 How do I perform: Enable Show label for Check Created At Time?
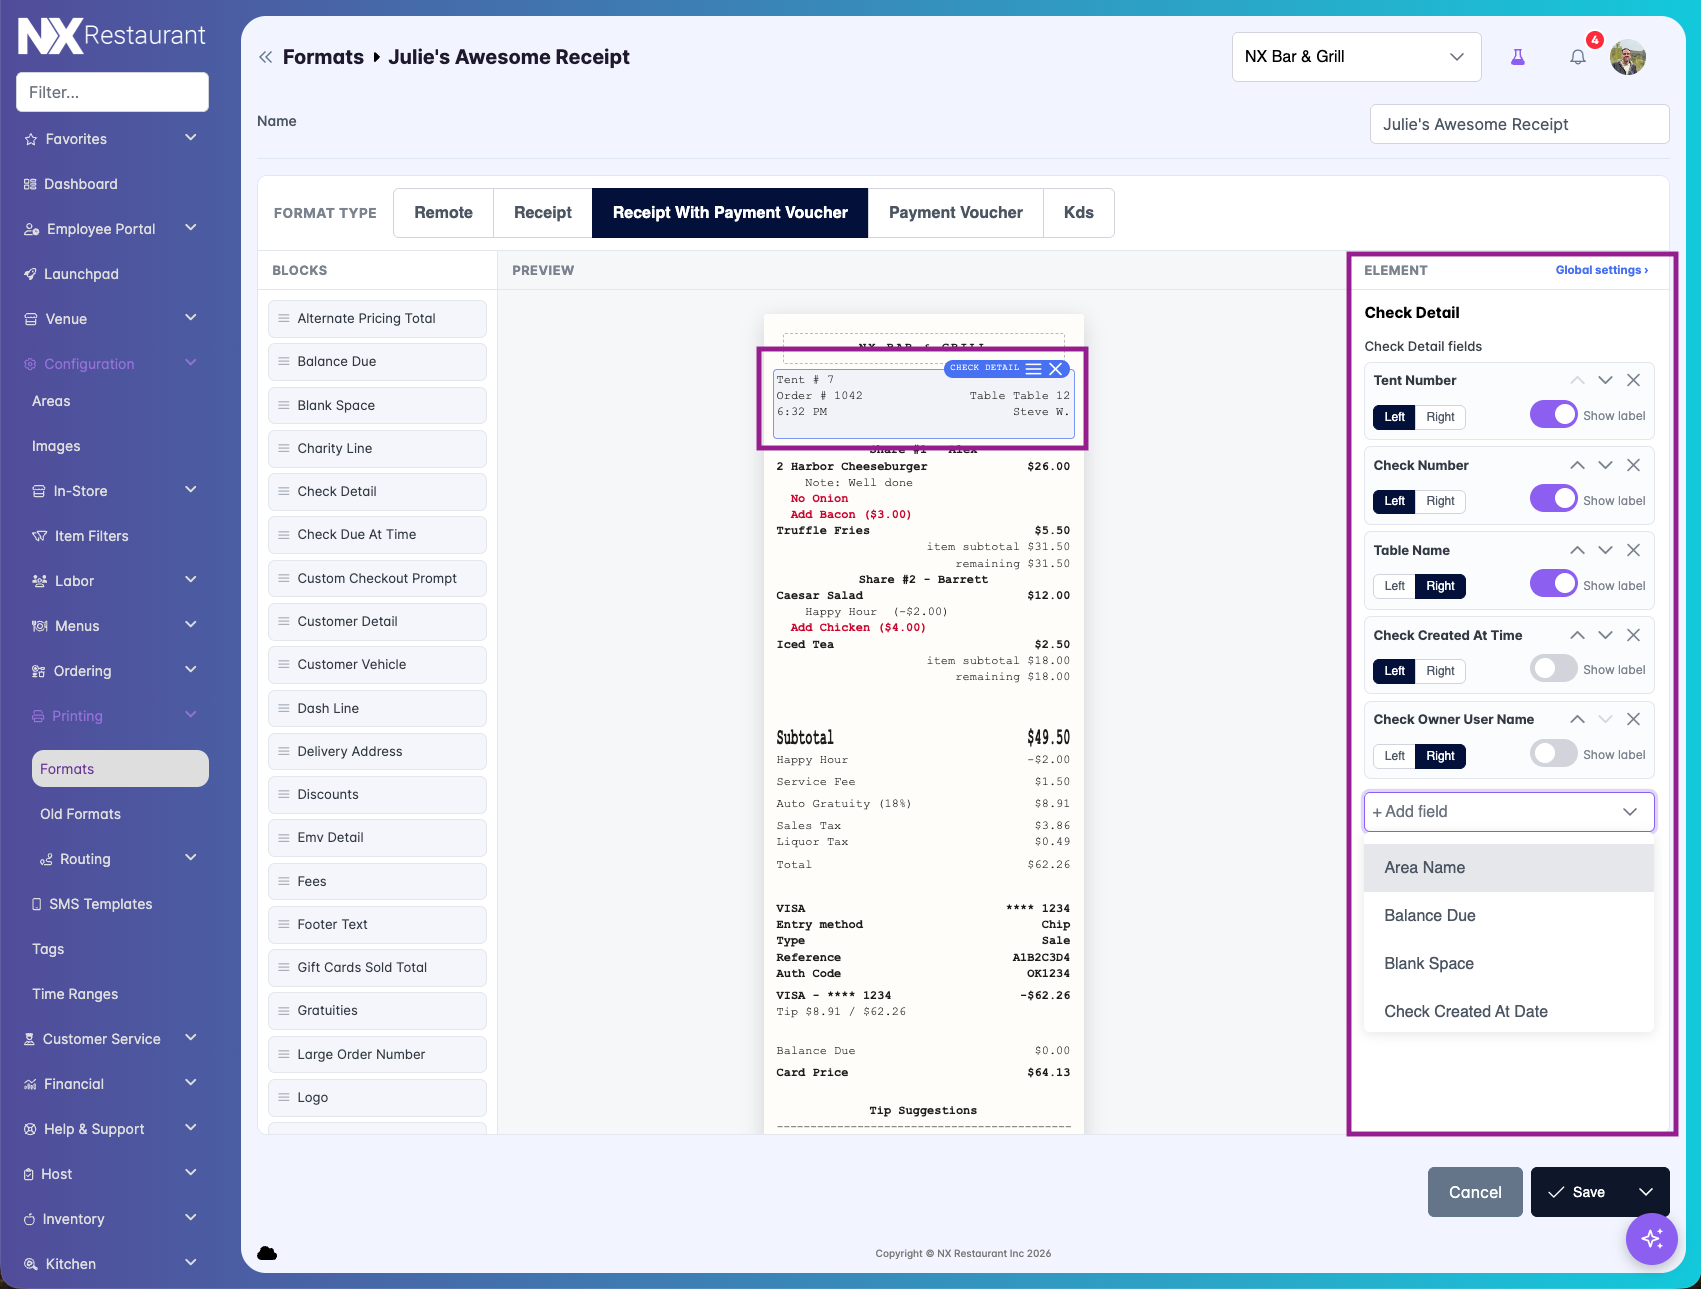pos(1553,669)
